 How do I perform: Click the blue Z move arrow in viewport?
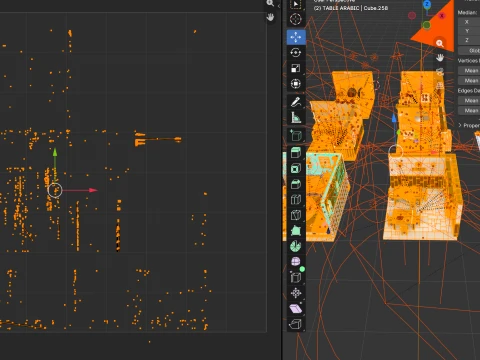(x=394, y=118)
